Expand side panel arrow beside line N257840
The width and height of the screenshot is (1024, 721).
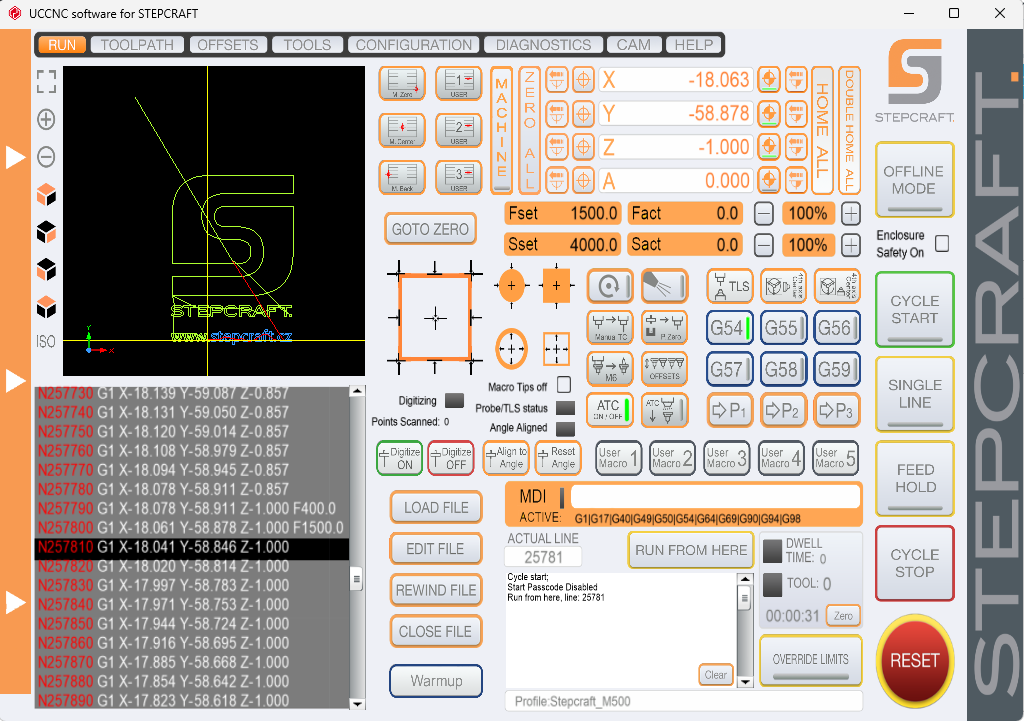pos(15,602)
